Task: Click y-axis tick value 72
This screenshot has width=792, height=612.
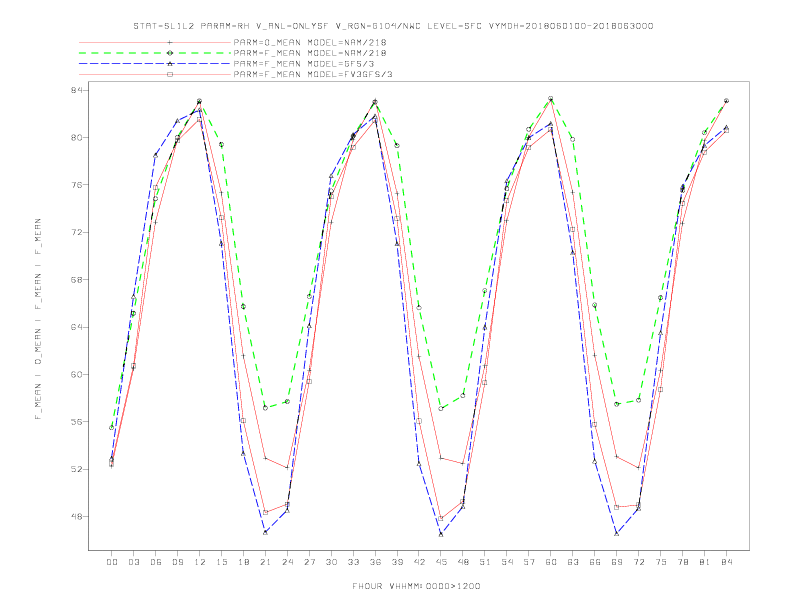Action: point(77,232)
